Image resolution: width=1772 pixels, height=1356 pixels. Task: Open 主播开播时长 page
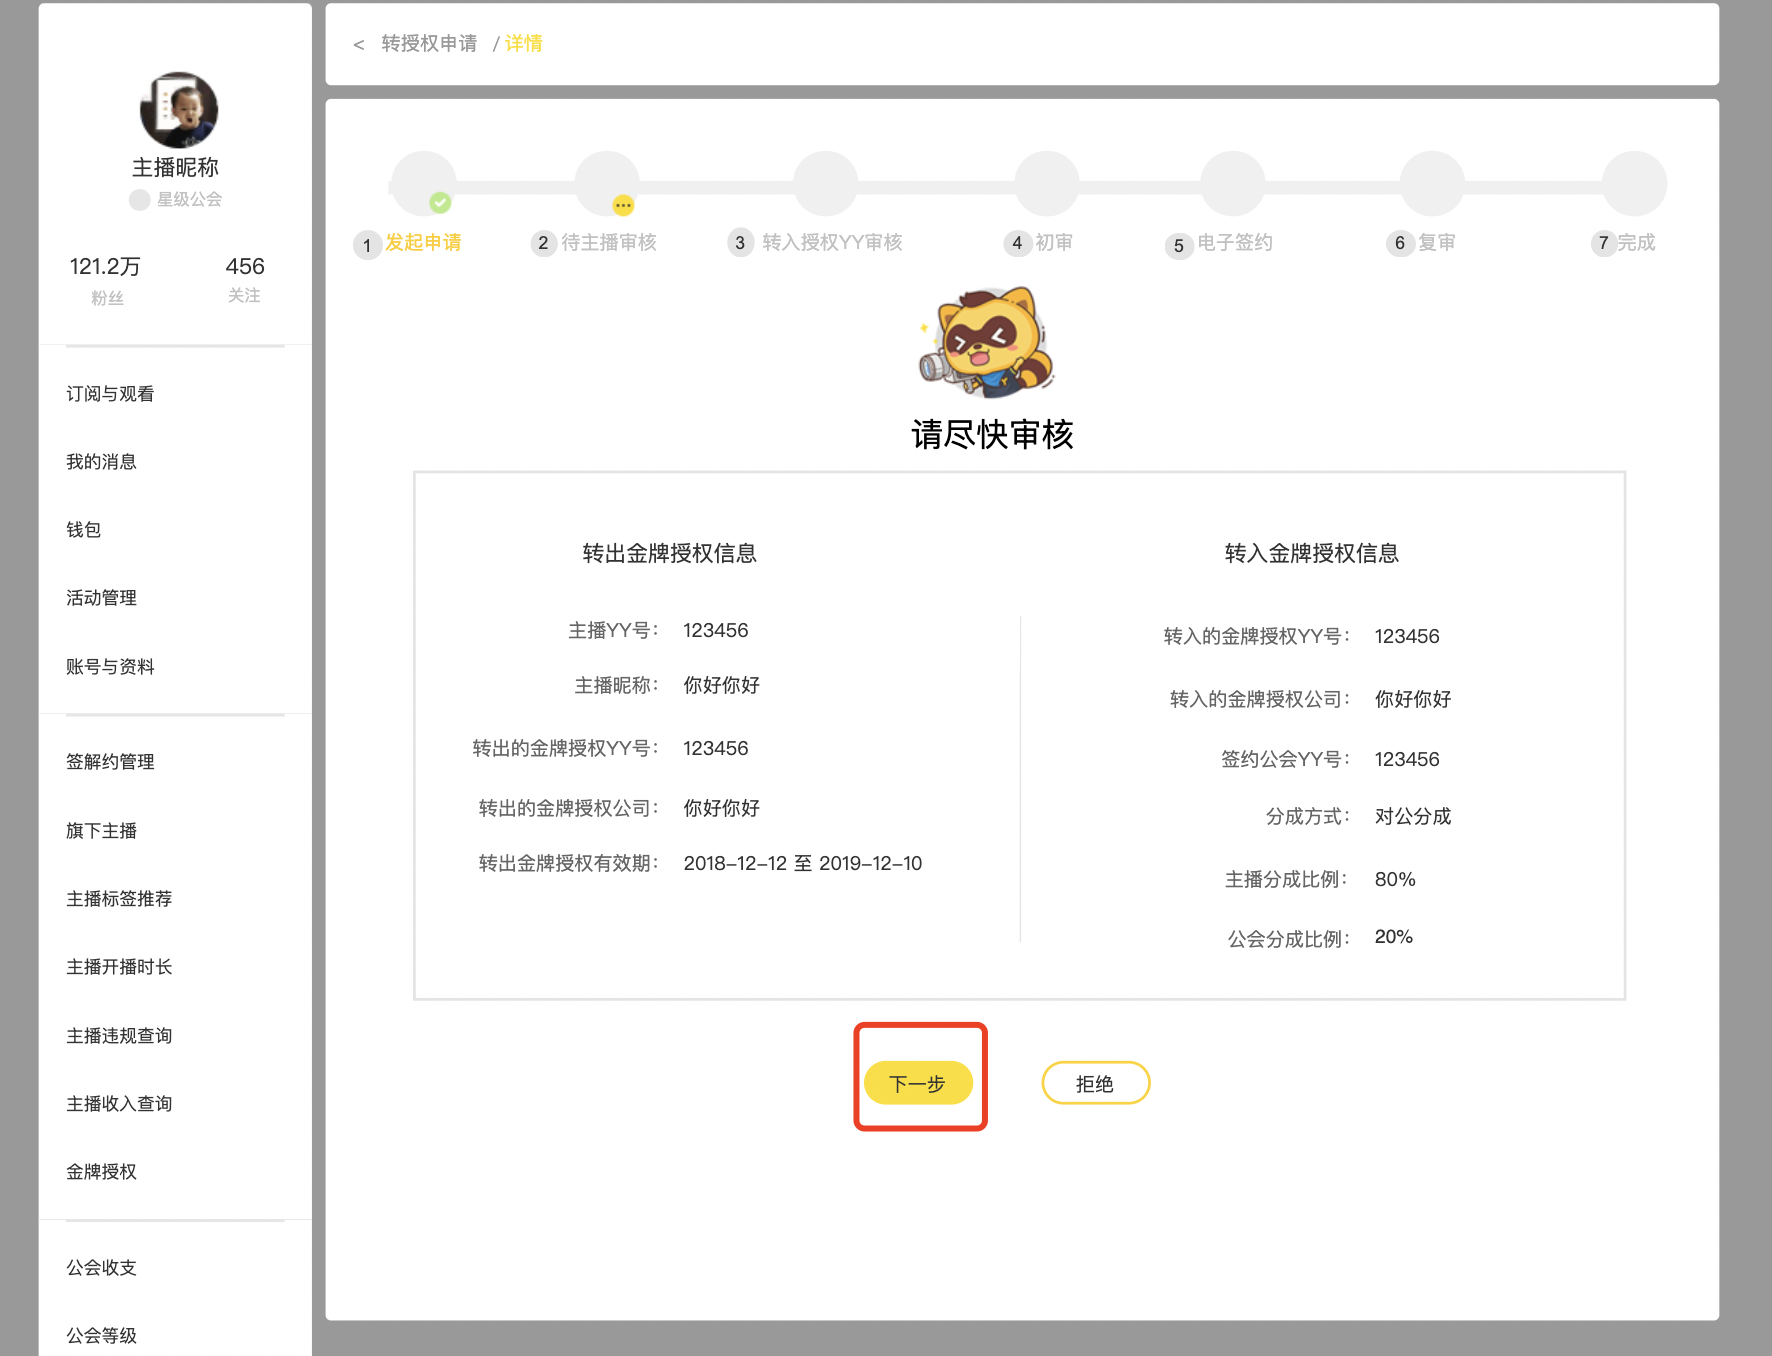[119, 967]
